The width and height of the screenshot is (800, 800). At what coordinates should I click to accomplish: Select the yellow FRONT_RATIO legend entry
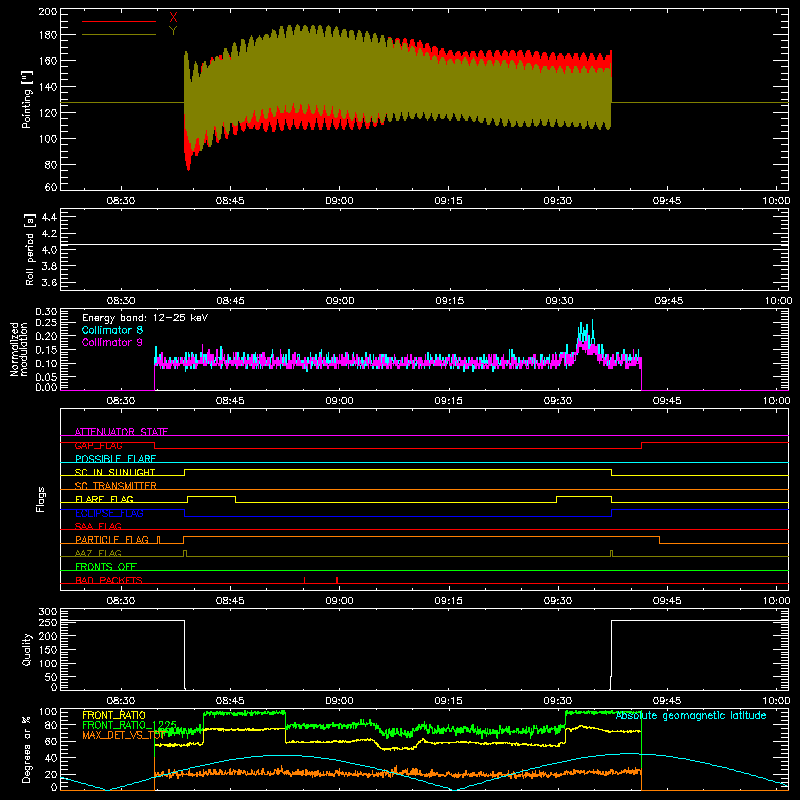coord(114,715)
